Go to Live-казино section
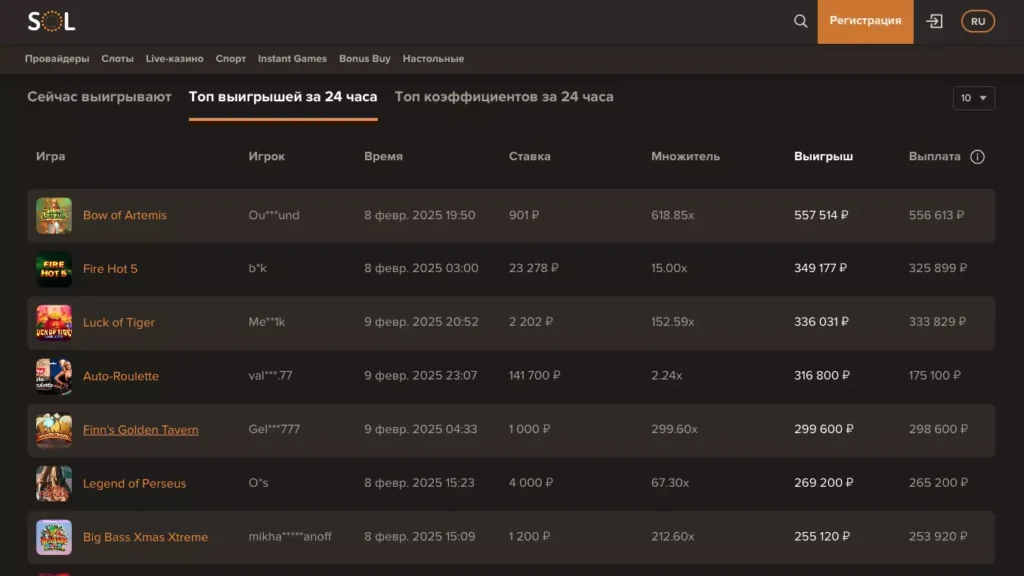 click(x=174, y=59)
